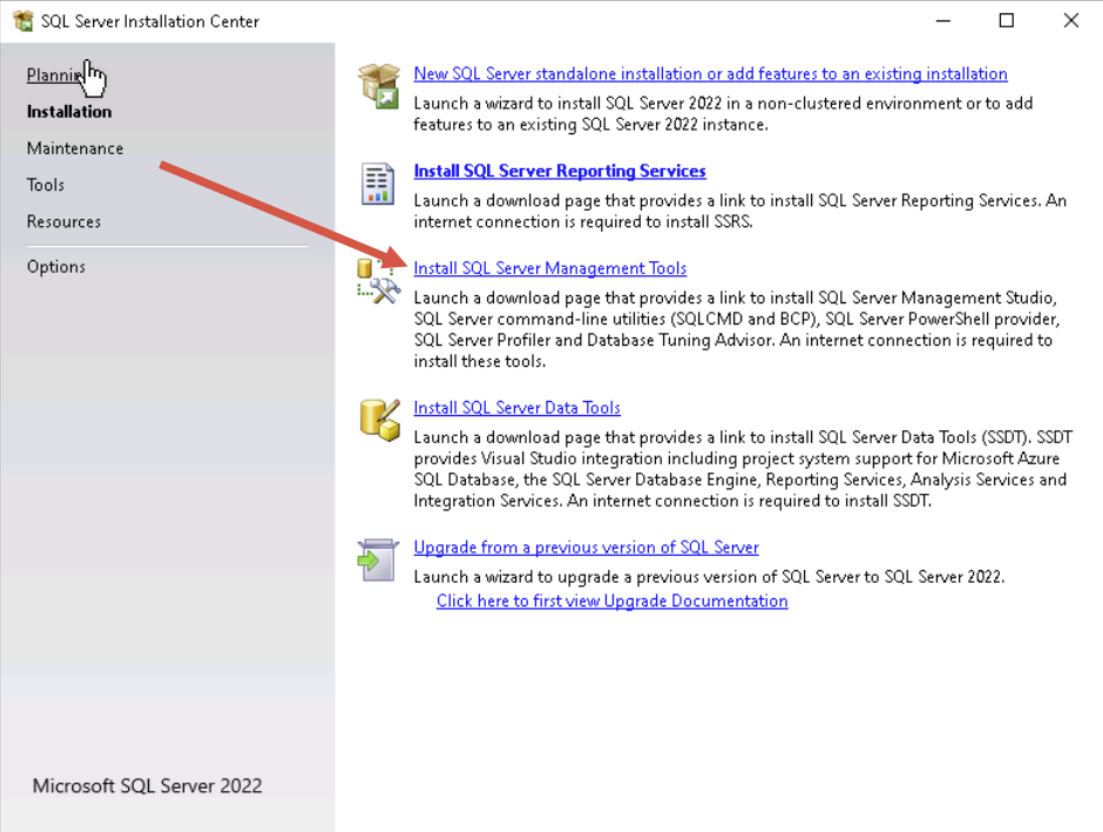Click the Reporting Services document icon
Screen dimensions: 1103x832
(x=378, y=184)
